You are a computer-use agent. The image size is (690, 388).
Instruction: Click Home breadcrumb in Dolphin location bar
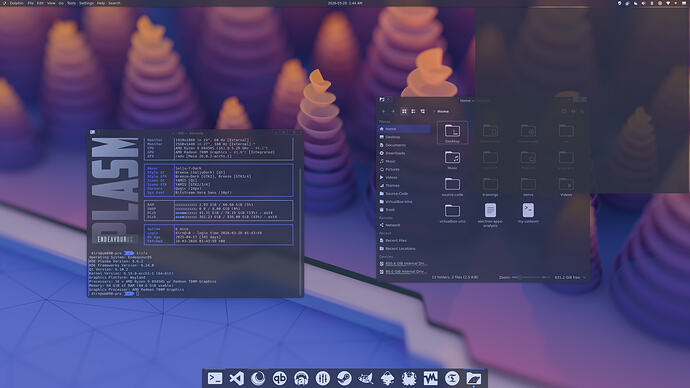pos(443,111)
